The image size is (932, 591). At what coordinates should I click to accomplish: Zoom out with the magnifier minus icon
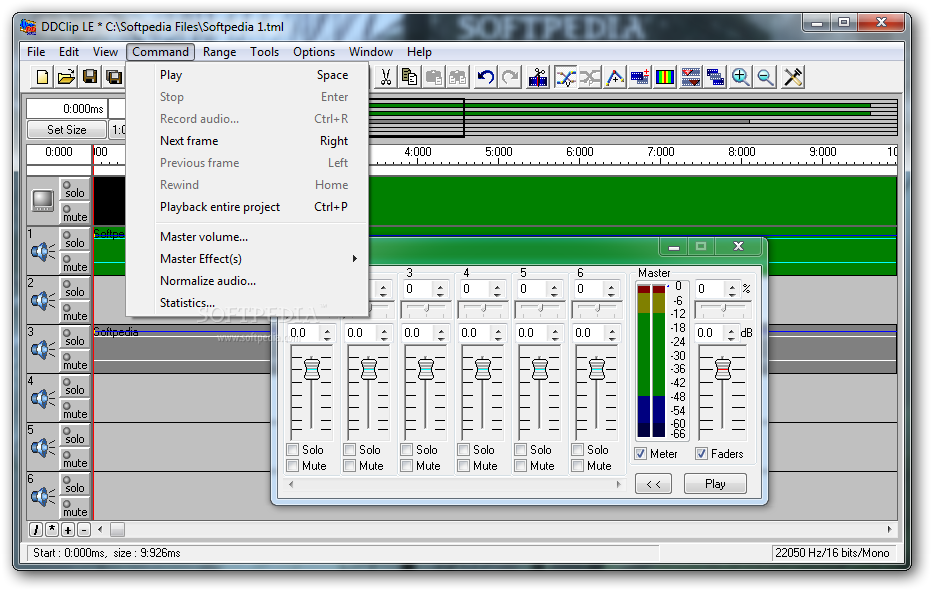click(x=766, y=77)
